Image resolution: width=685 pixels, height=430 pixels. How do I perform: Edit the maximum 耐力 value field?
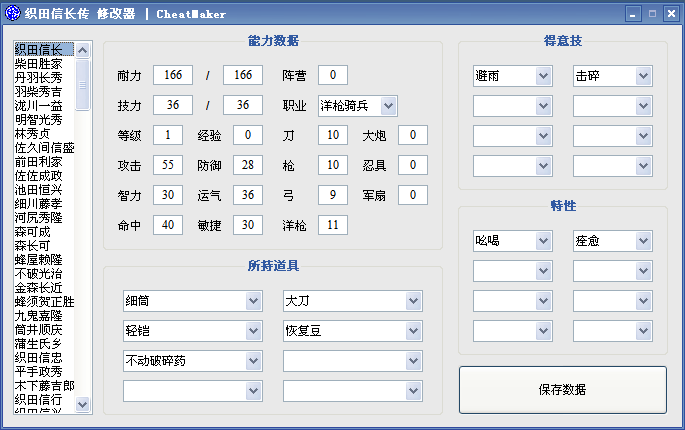[243, 75]
